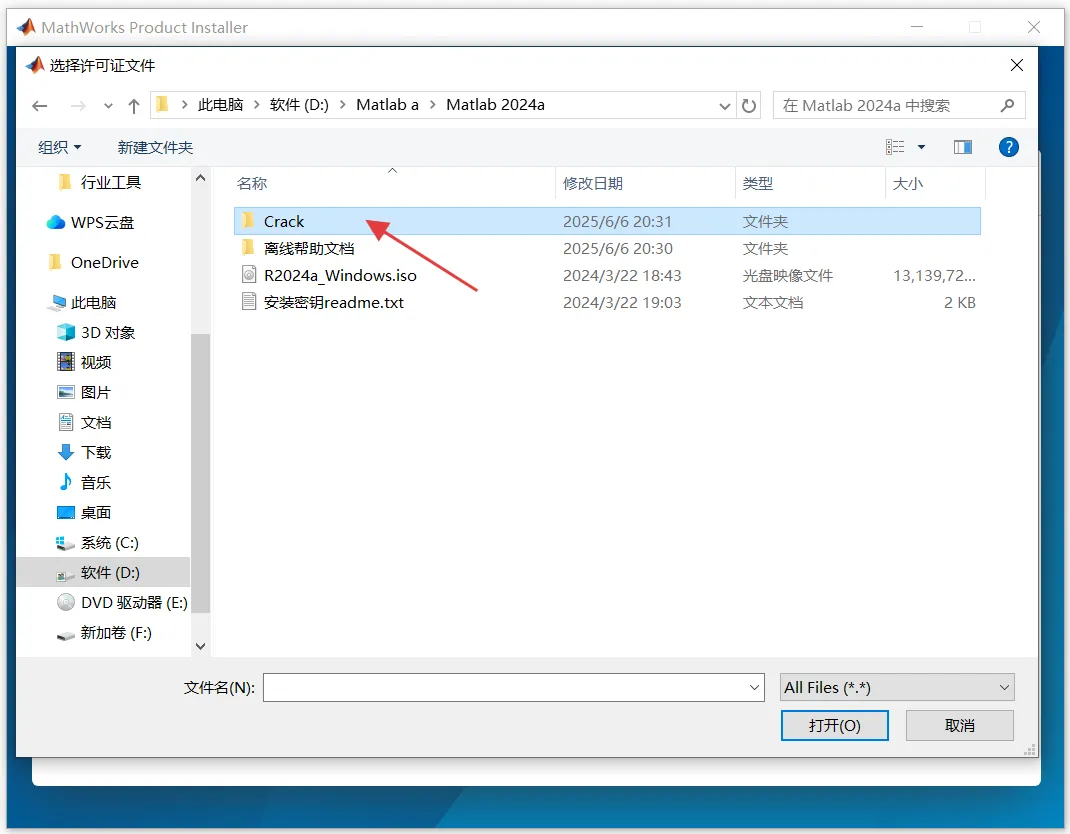The image size is (1070, 834).
Task: Select 安装密钥readme.txt file
Action: pos(607,302)
